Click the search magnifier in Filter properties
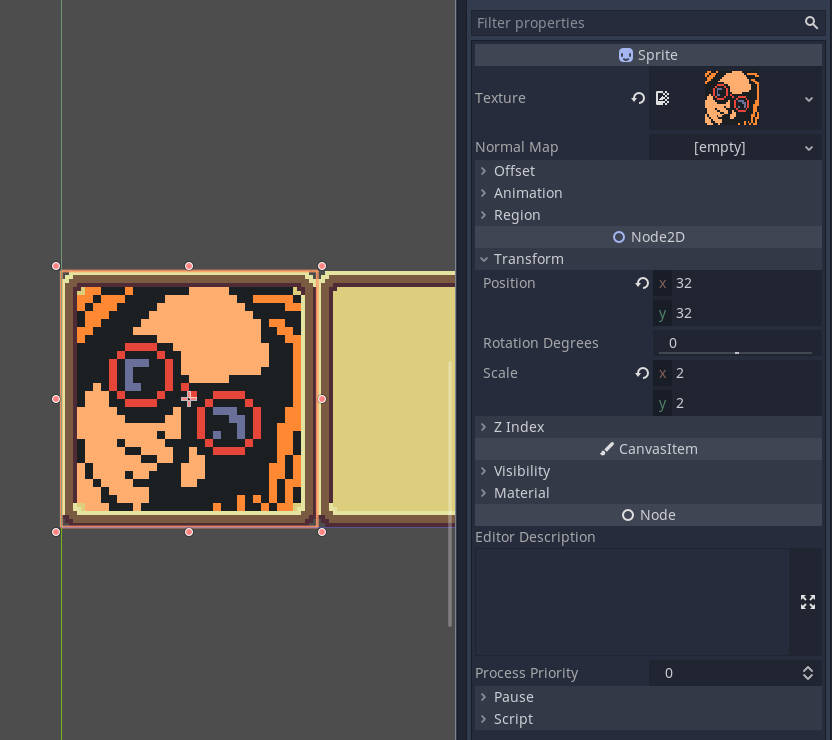 click(x=811, y=22)
